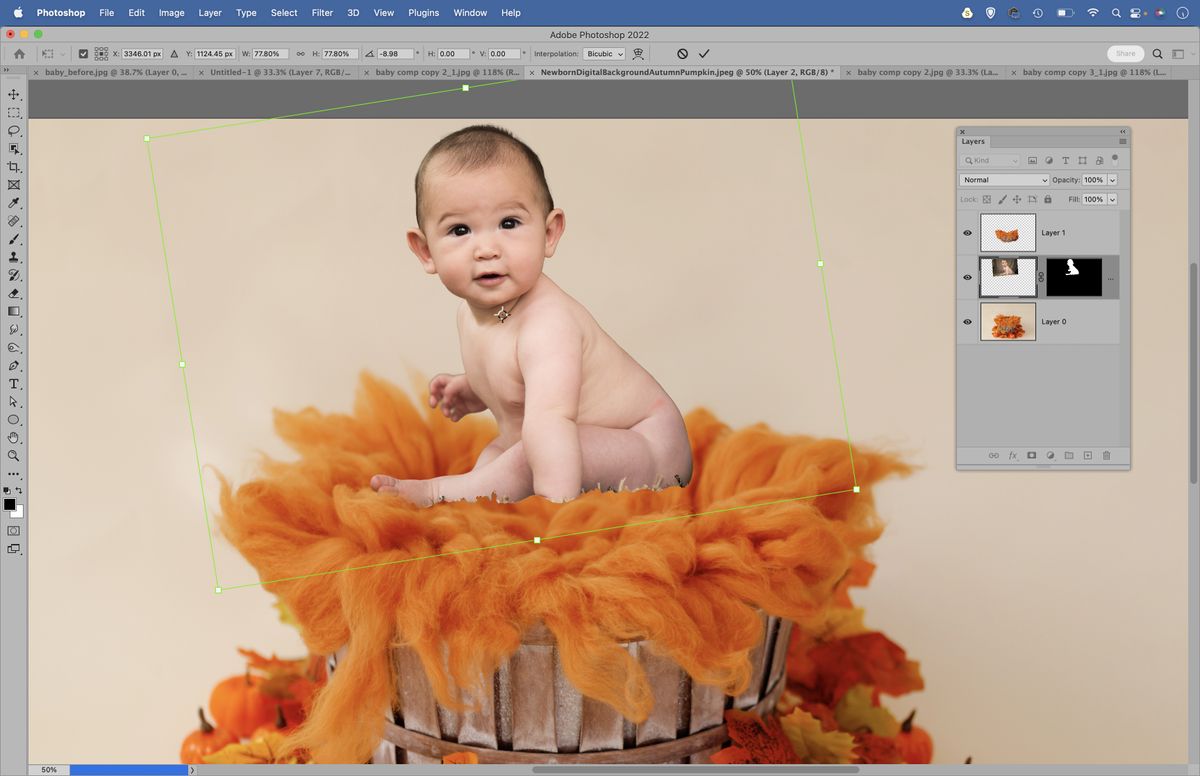The height and width of the screenshot is (776, 1200).
Task: Create new fill or adjustment layer
Action: (x=1050, y=456)
